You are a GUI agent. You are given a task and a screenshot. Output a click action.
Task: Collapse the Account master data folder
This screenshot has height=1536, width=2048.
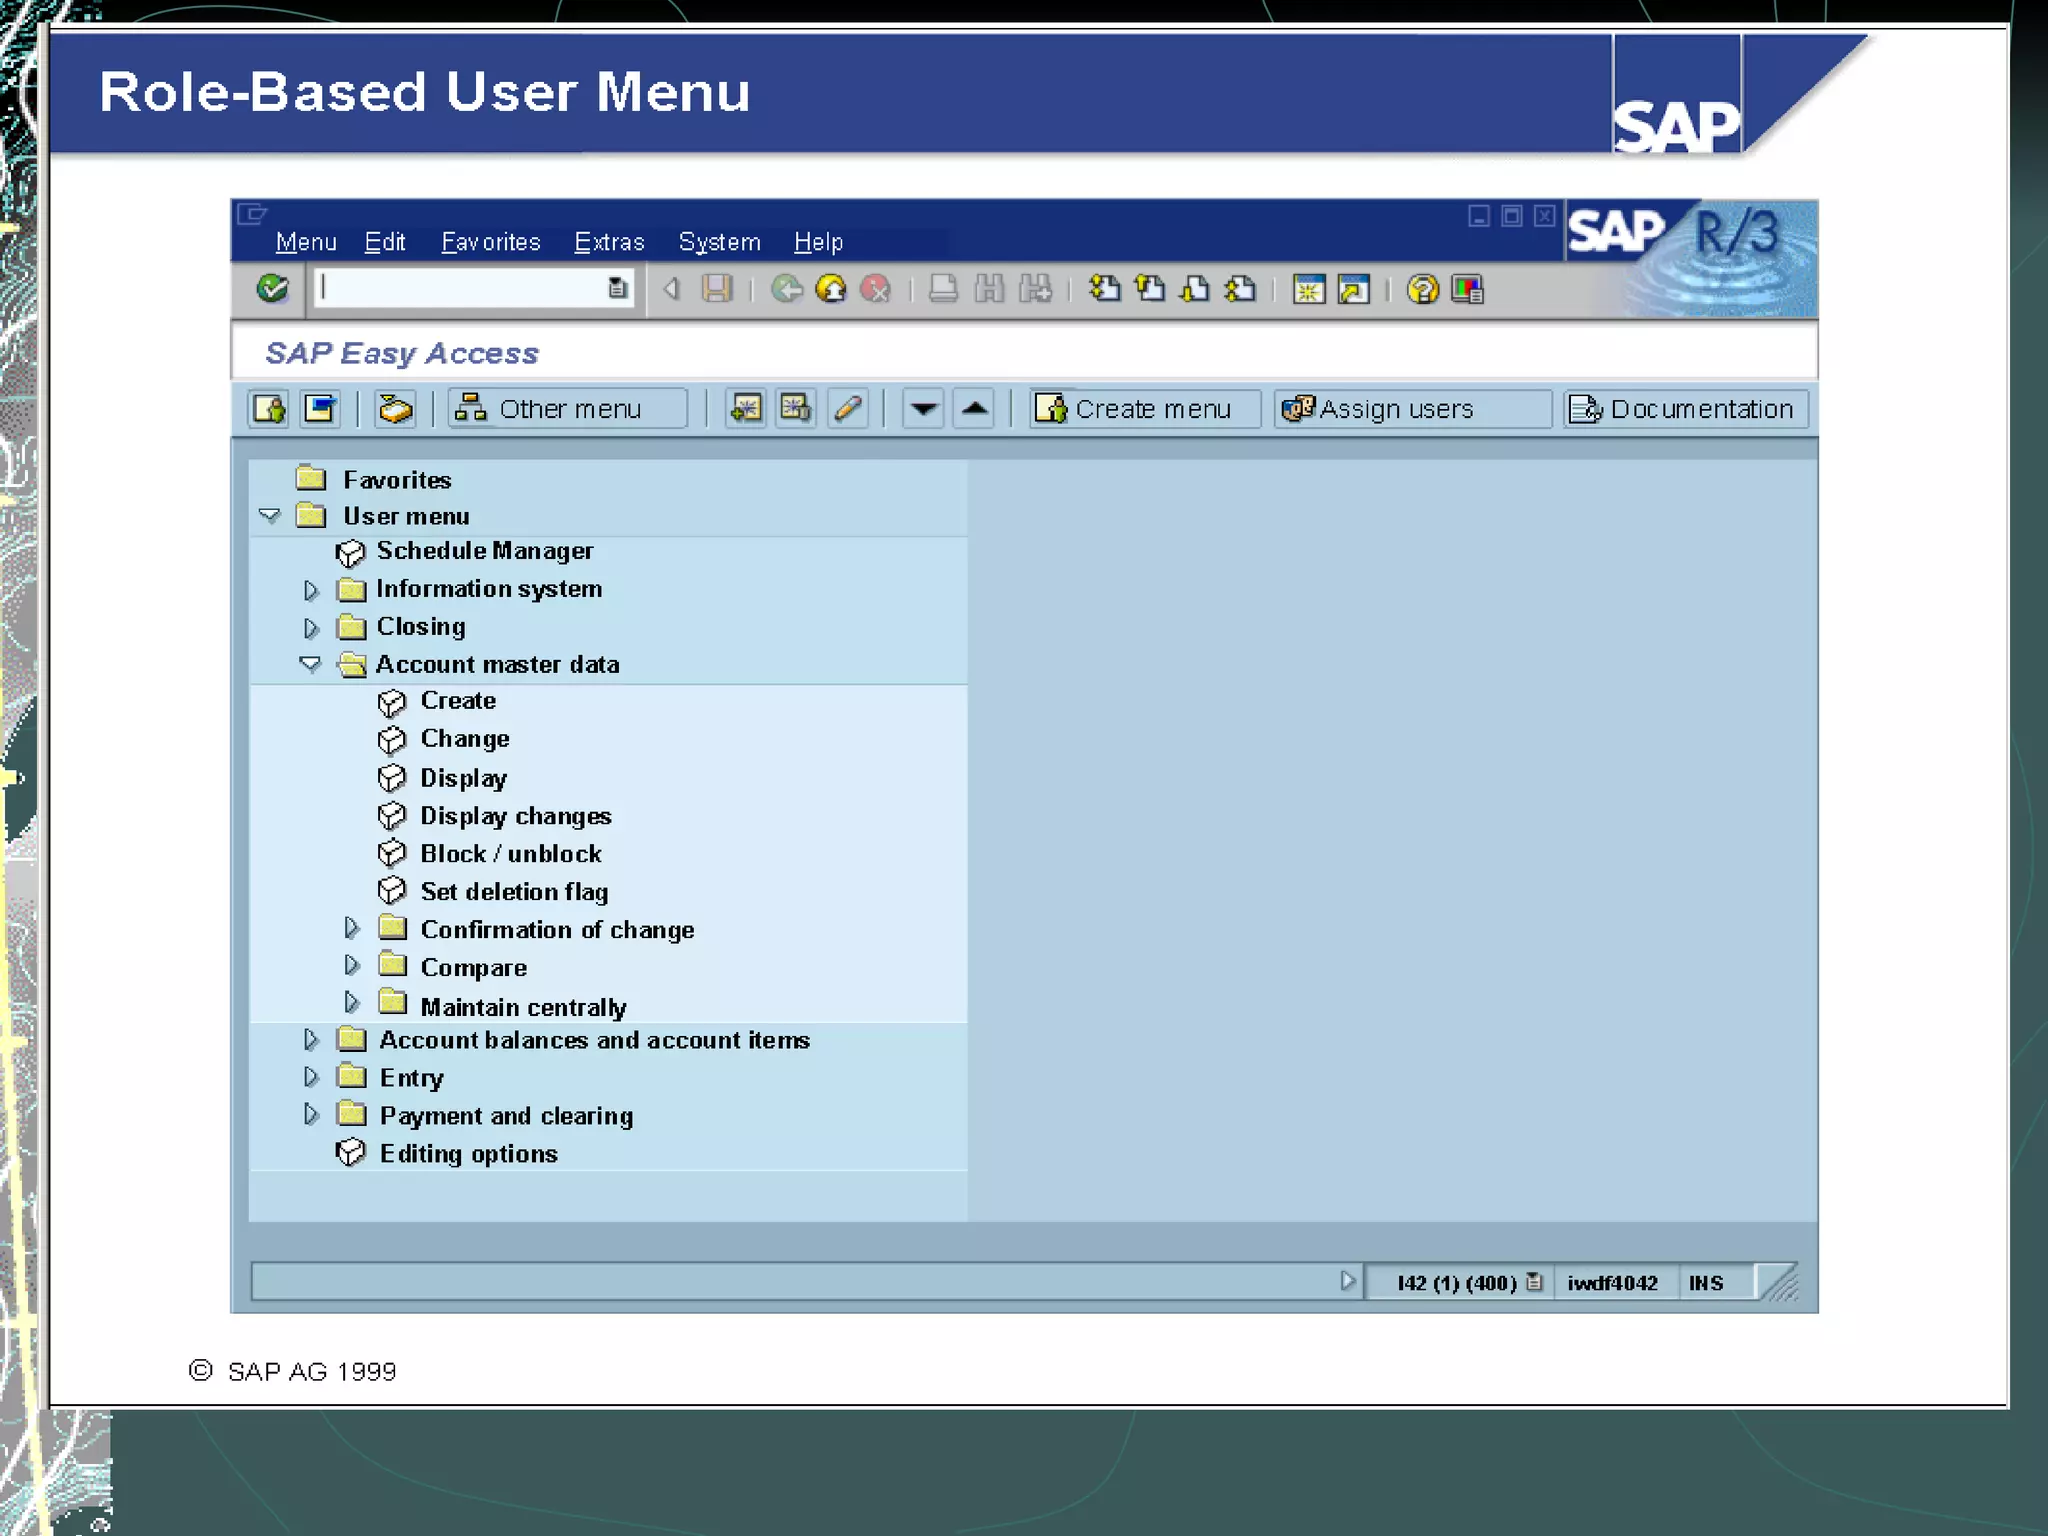click(x=310, y=664)
